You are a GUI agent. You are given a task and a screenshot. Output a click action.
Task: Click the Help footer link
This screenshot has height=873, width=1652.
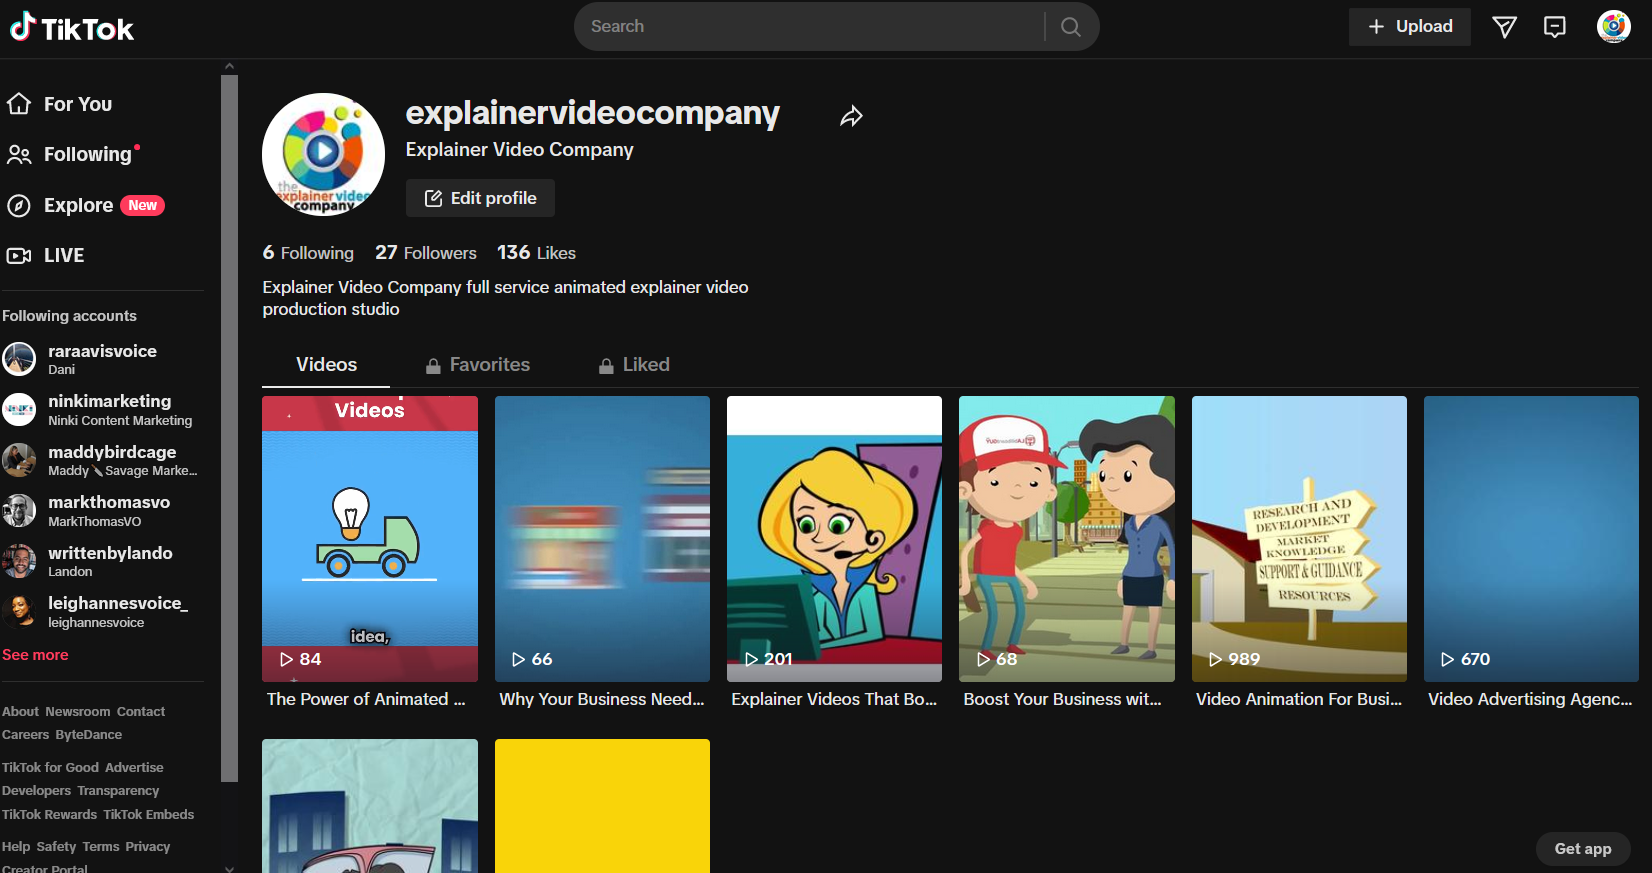[16, 847]
